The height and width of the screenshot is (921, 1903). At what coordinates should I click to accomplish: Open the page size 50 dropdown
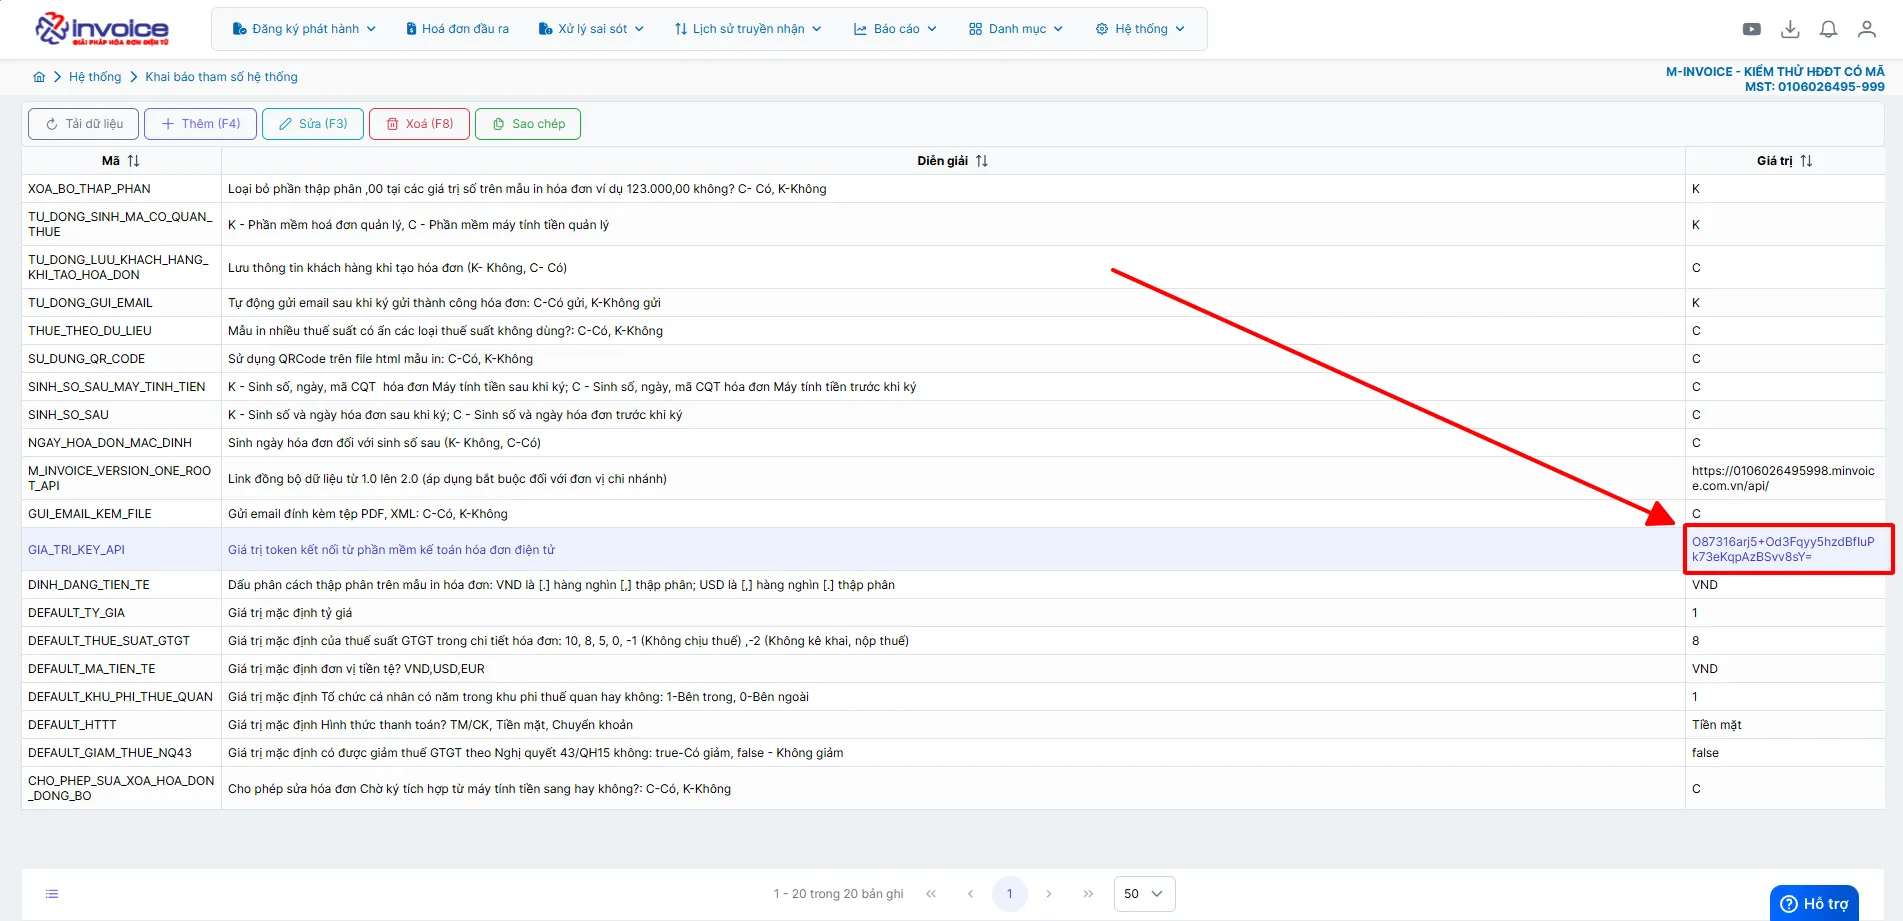coord(1144,894)
